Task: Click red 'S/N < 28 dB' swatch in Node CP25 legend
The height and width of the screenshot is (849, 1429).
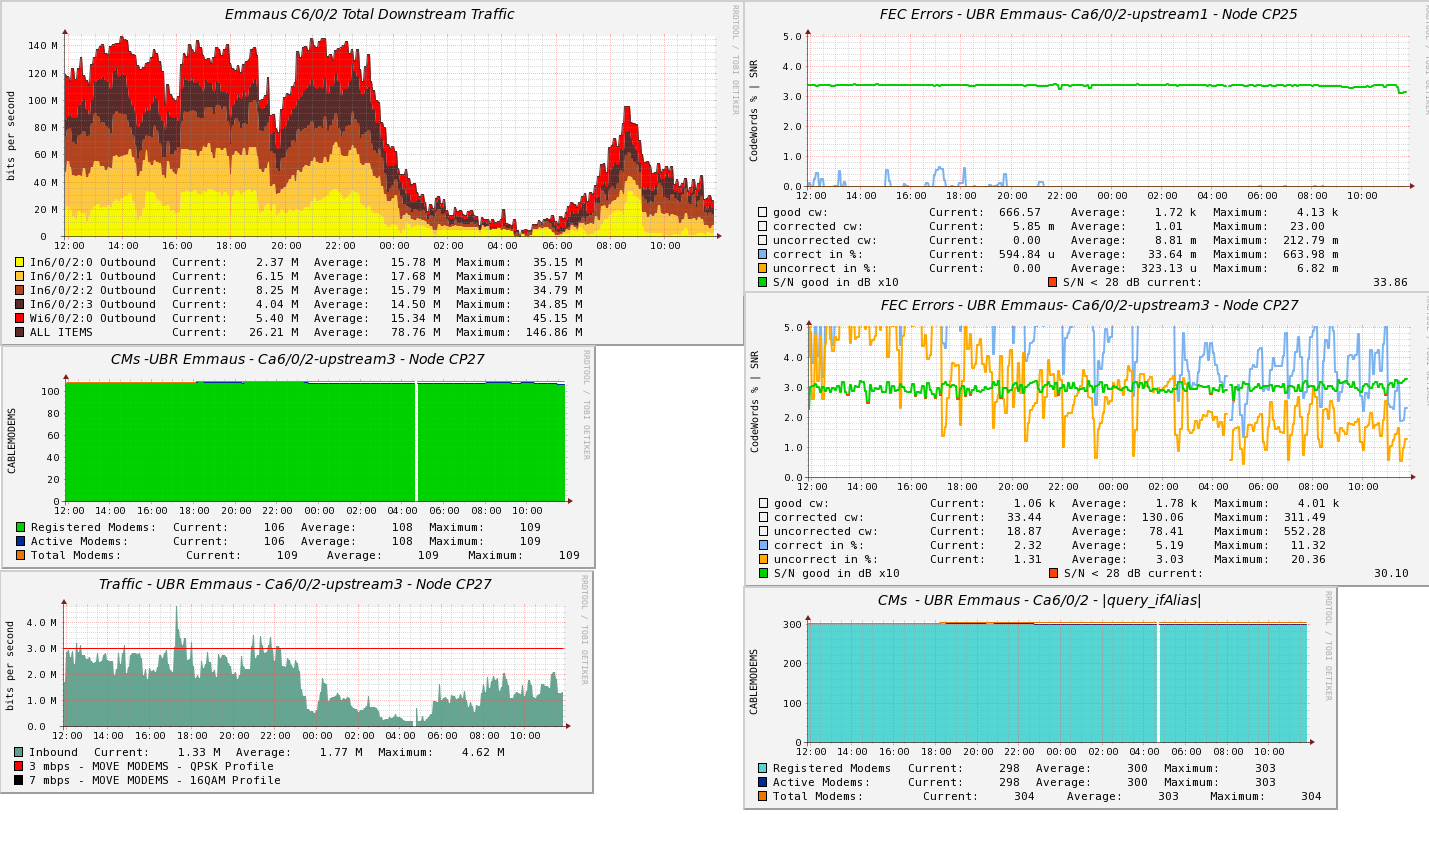Action: (x=1052, y=282)
